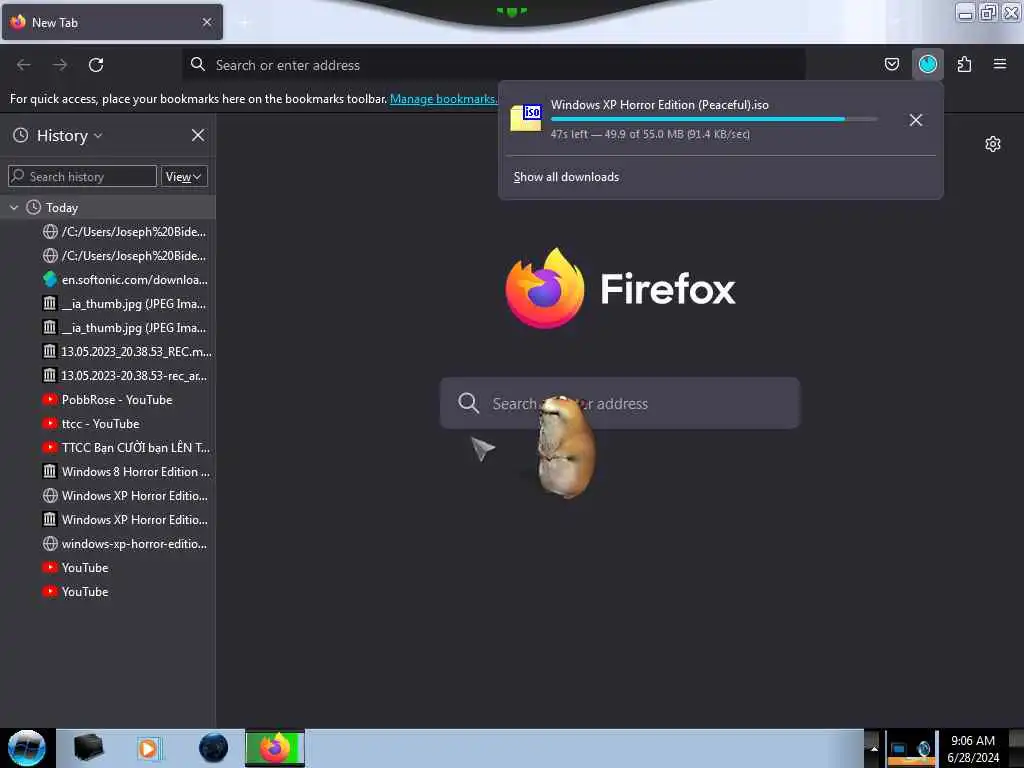The height and width of the screenshot is (768, 1024).
Task: Click the download progress bar
Action: pos(714,119)
